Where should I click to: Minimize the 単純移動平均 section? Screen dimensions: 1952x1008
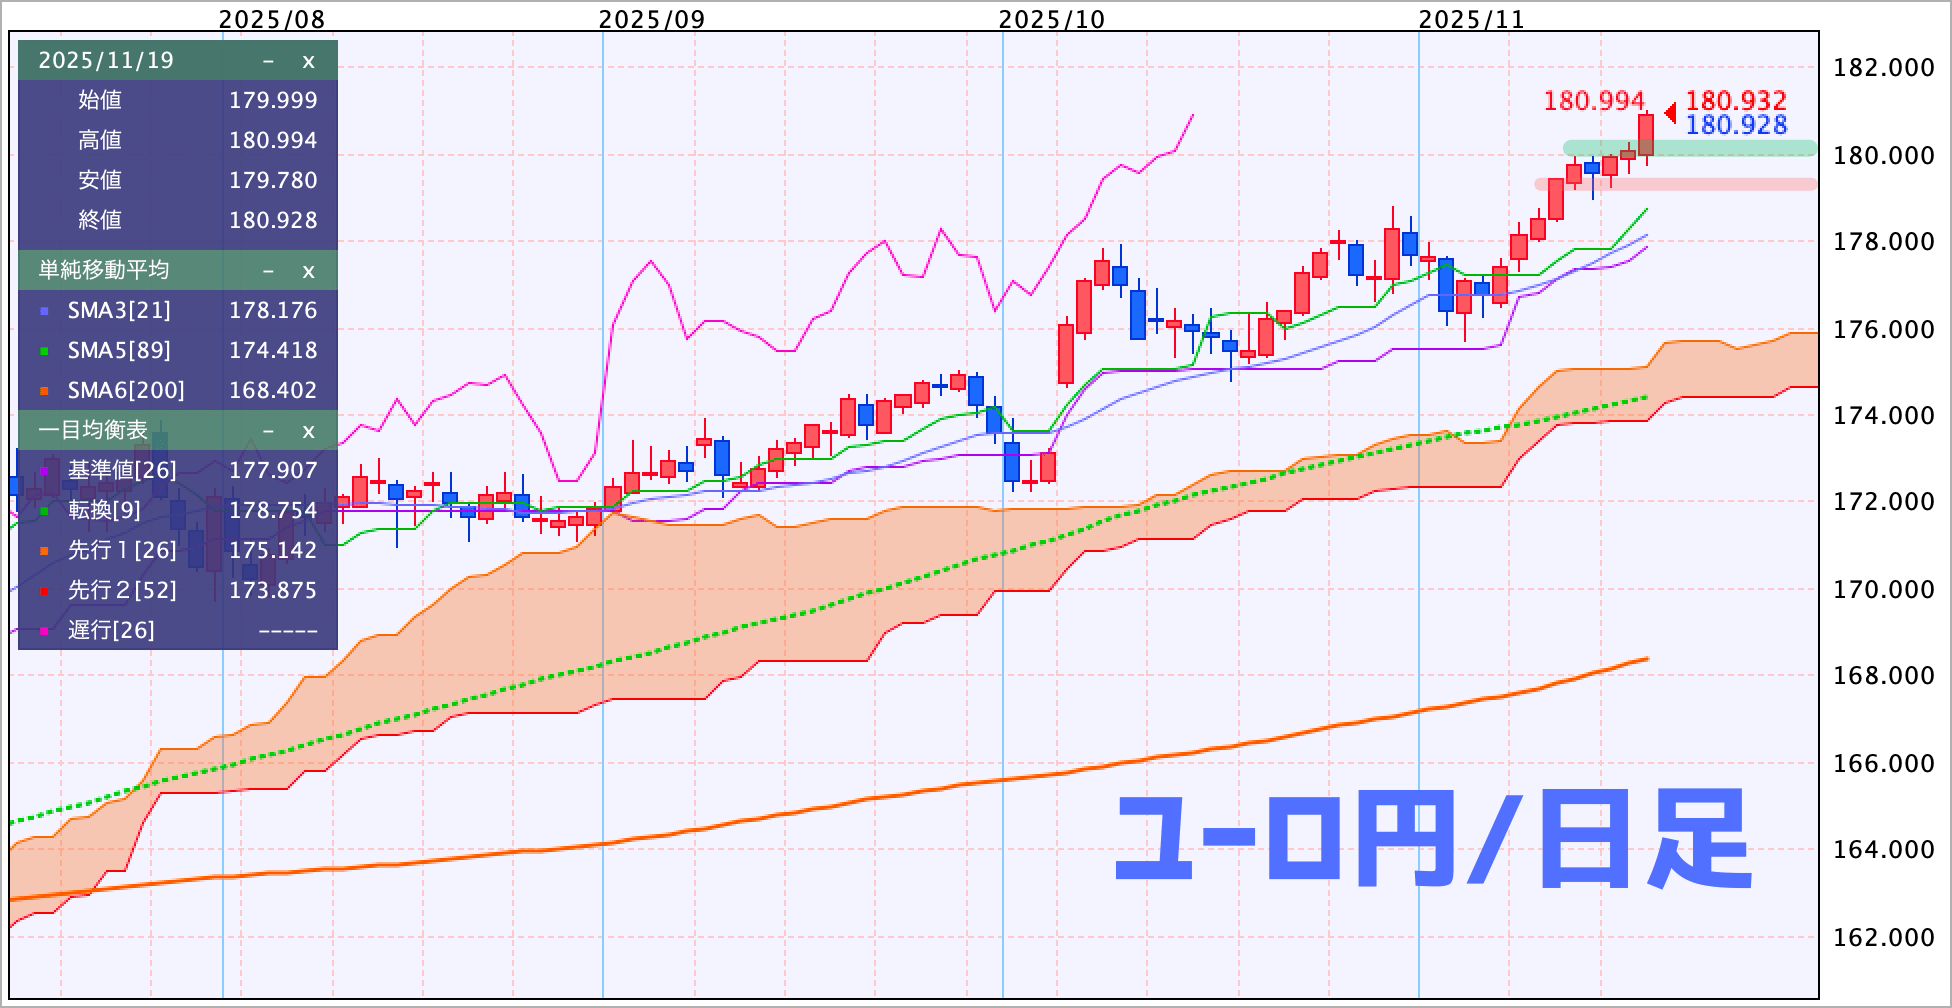click(x=268, y=271)
